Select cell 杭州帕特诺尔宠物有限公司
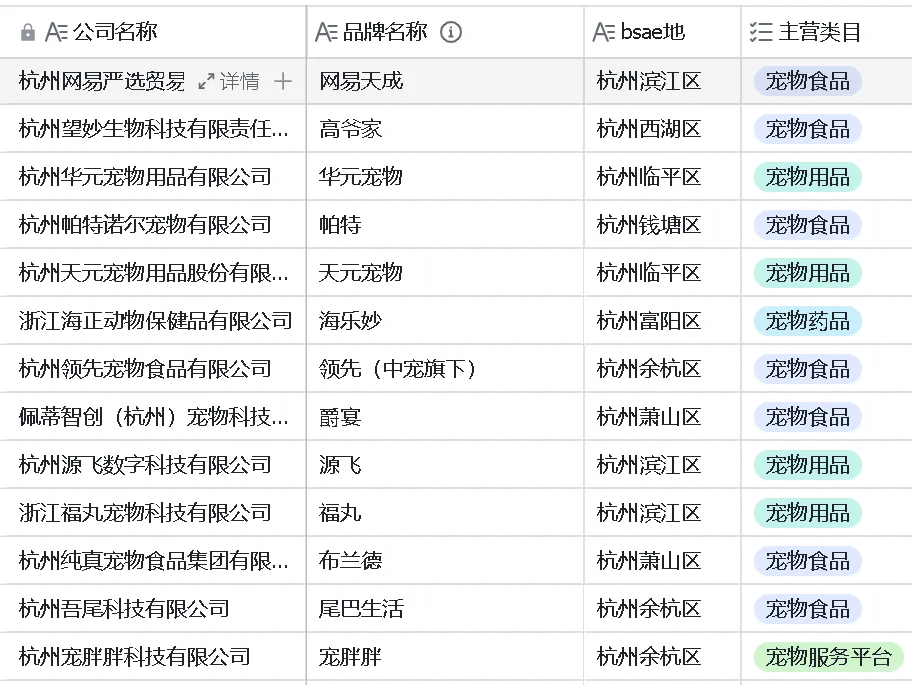Screen dimensions: 912x685 pos(153,225)
